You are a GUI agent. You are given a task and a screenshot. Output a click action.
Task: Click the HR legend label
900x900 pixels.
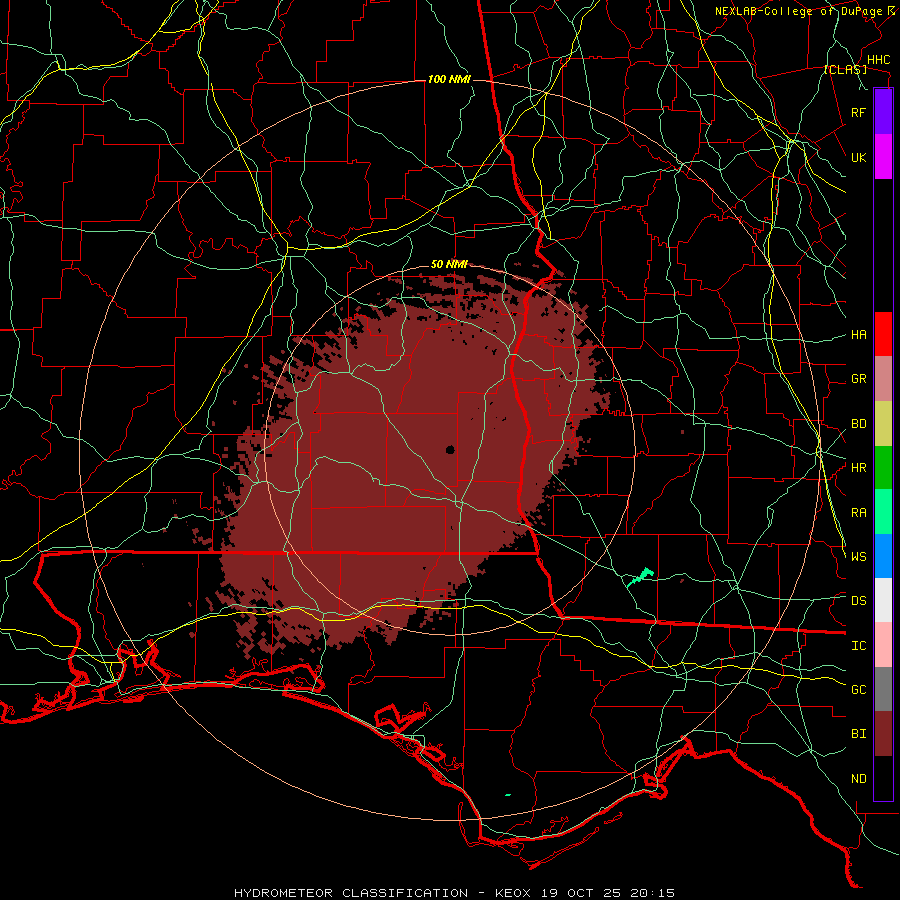859,468
